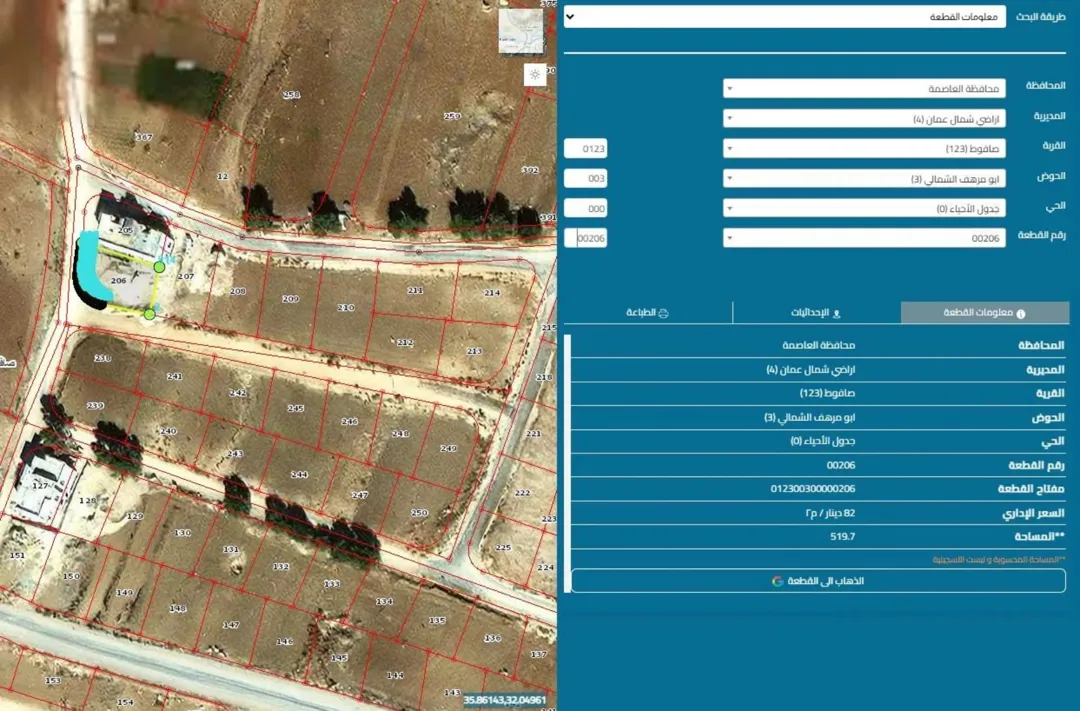Toggle the map brightness sun icon
This screenshot has width=1080, height=711.
[x=534, y=74]
